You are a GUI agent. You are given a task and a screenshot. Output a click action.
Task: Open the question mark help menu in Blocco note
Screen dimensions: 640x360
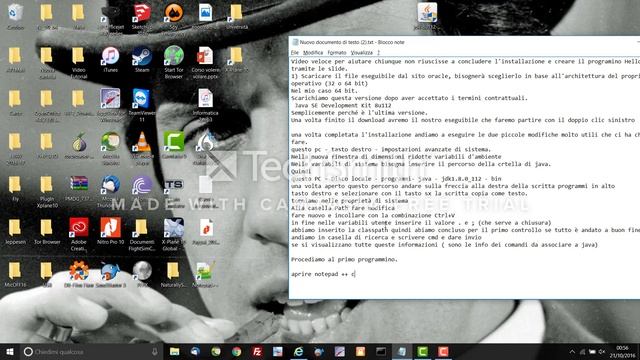coord(378,53)
